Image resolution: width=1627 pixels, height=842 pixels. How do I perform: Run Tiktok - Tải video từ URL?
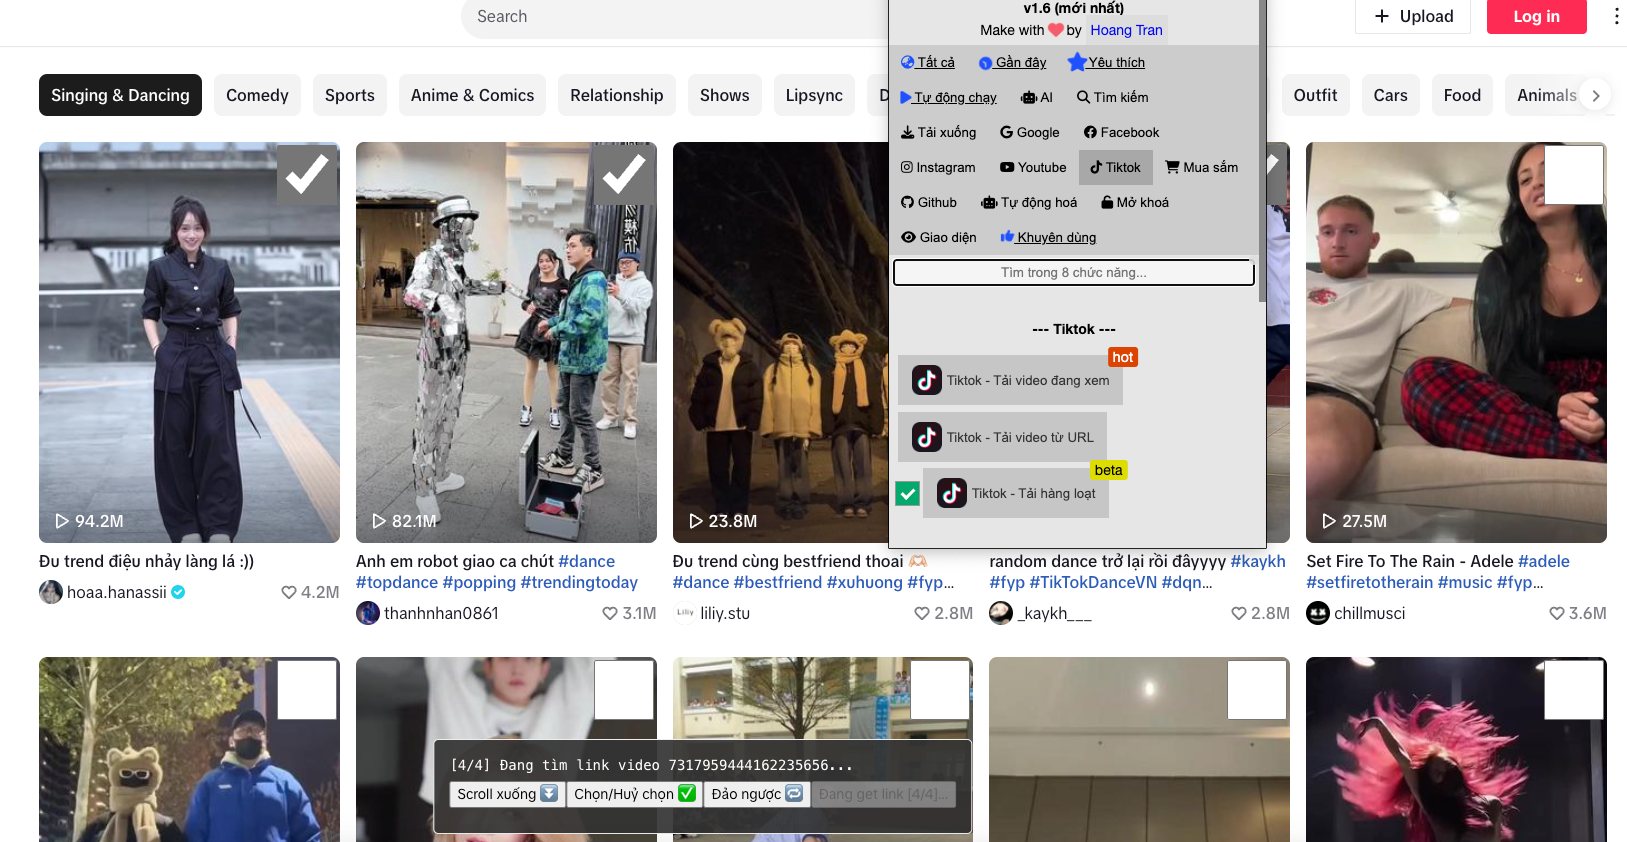(1002, 437)
